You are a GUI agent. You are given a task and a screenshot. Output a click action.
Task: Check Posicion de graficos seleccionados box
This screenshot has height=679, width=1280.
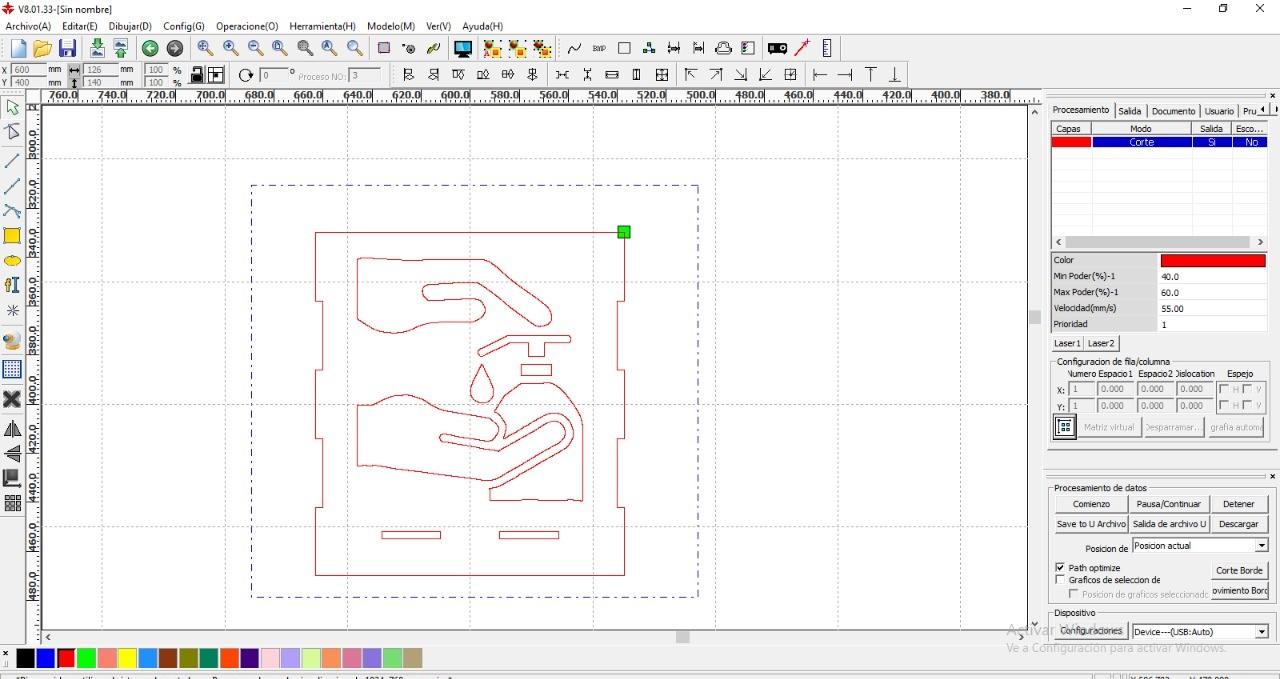point(1074,594)
